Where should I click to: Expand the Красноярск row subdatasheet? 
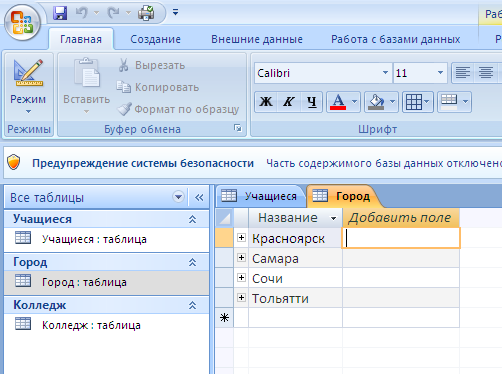tap(242, 238)
